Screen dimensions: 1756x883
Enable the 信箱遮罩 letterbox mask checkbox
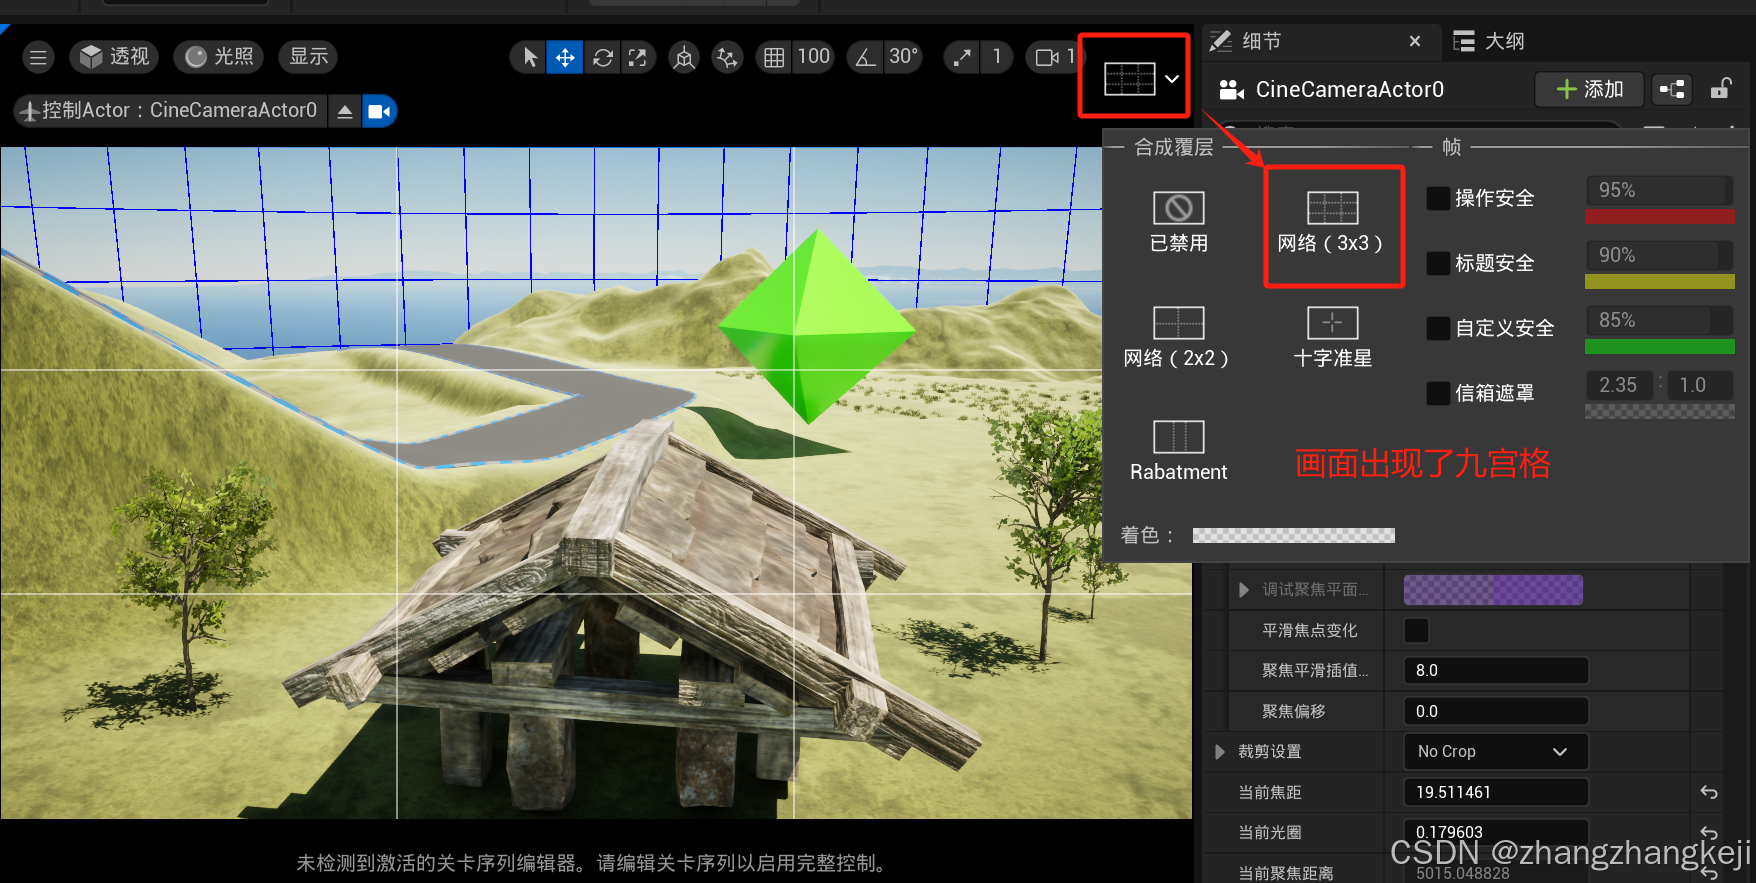pos(1438,393)
